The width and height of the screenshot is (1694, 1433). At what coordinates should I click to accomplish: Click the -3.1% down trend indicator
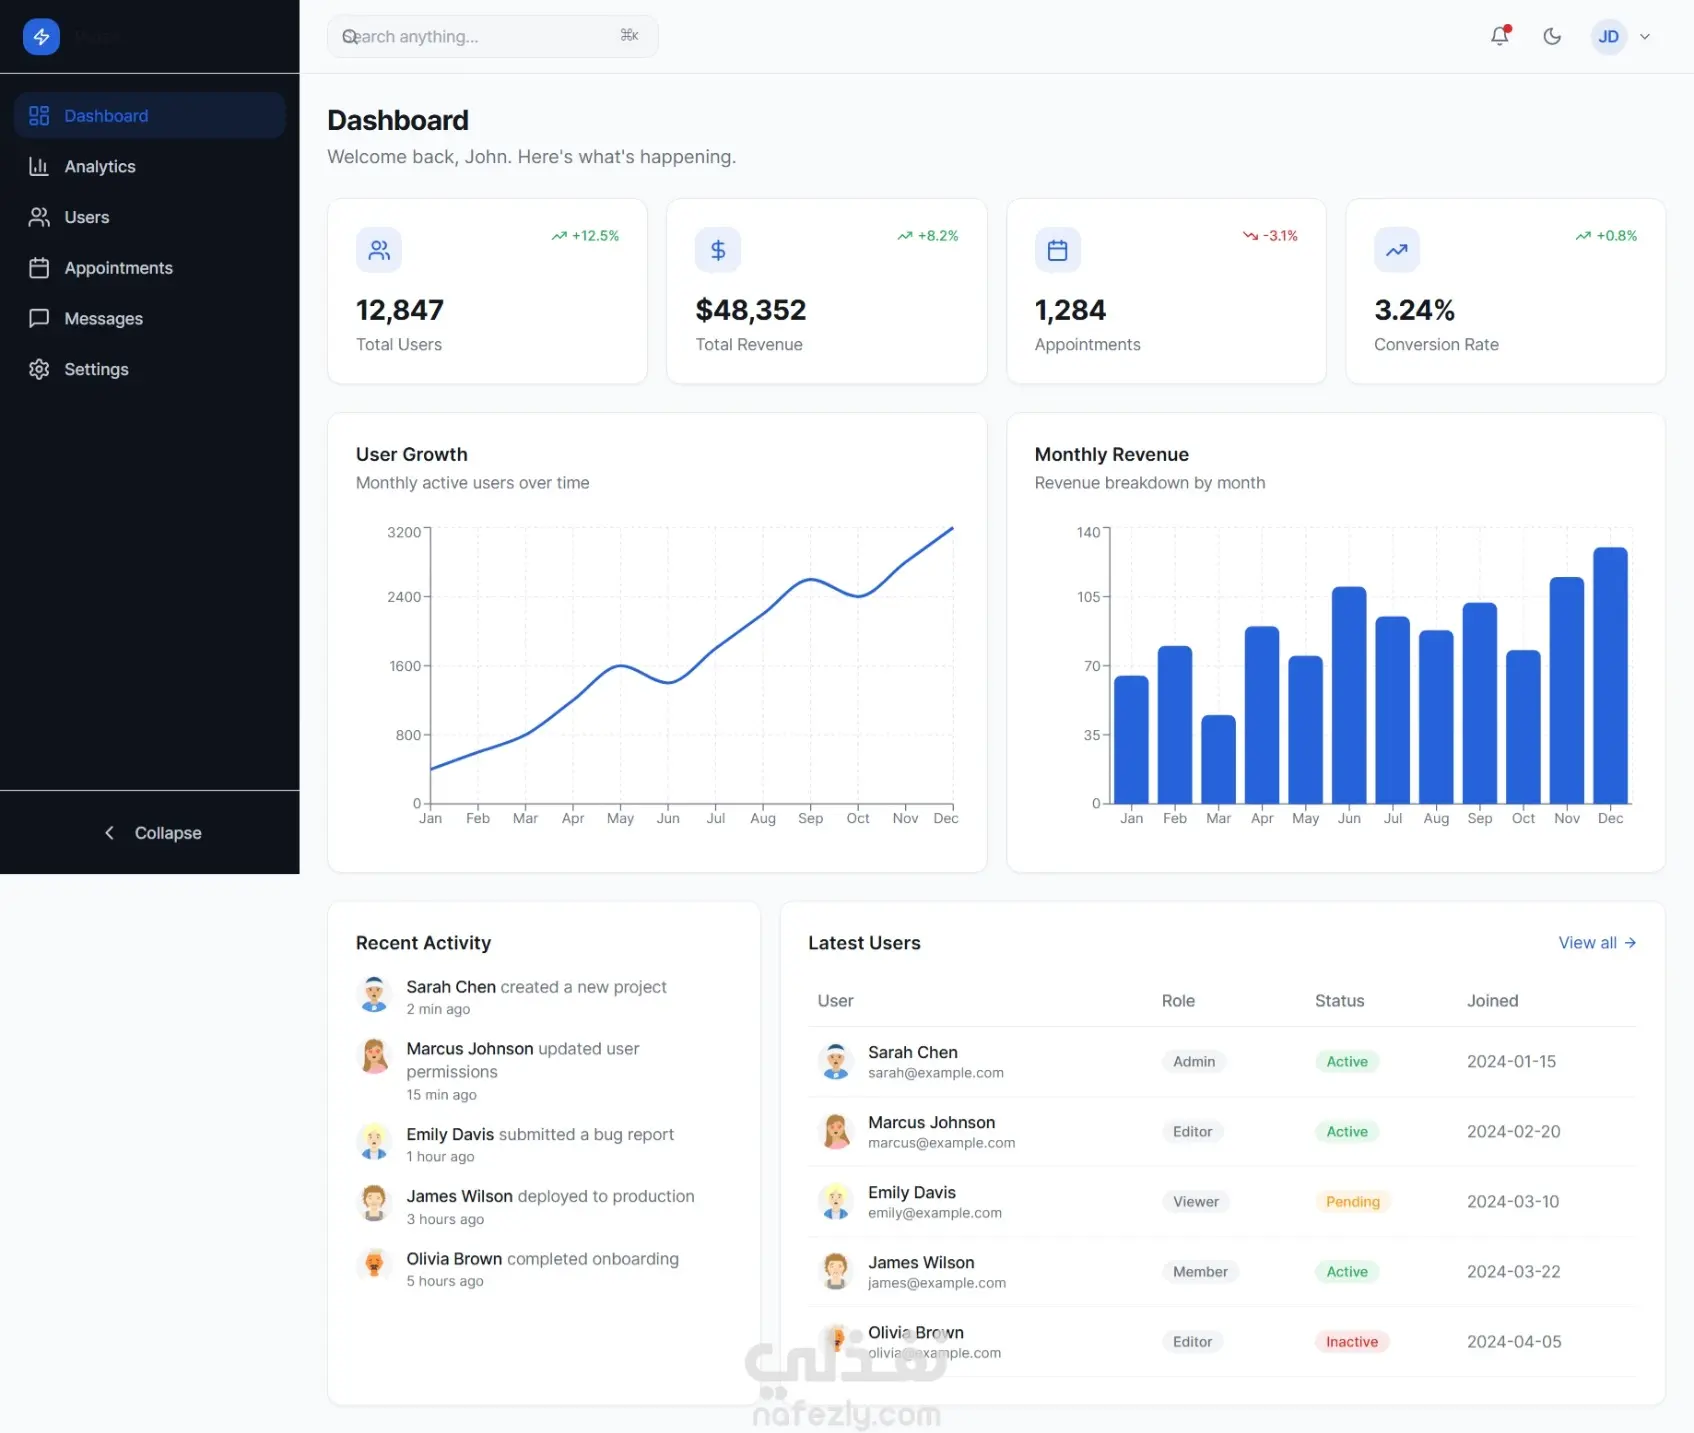[x=1270, y=236]
